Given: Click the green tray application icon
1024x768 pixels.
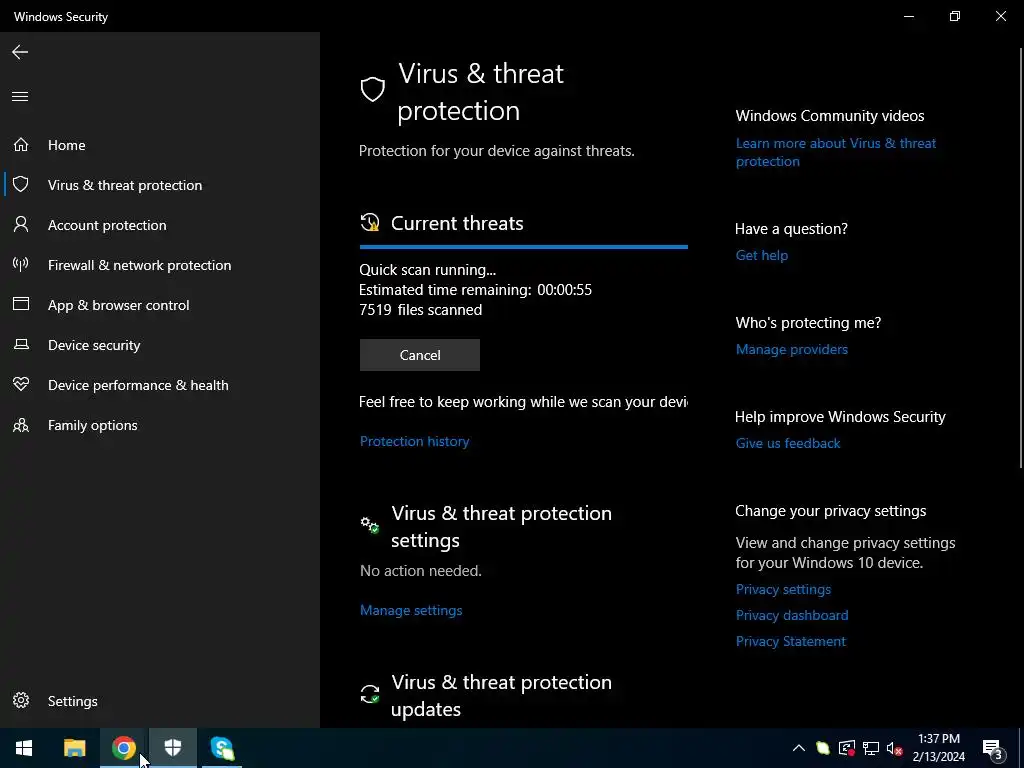Looking at the screenshot, I should point(823,748).
